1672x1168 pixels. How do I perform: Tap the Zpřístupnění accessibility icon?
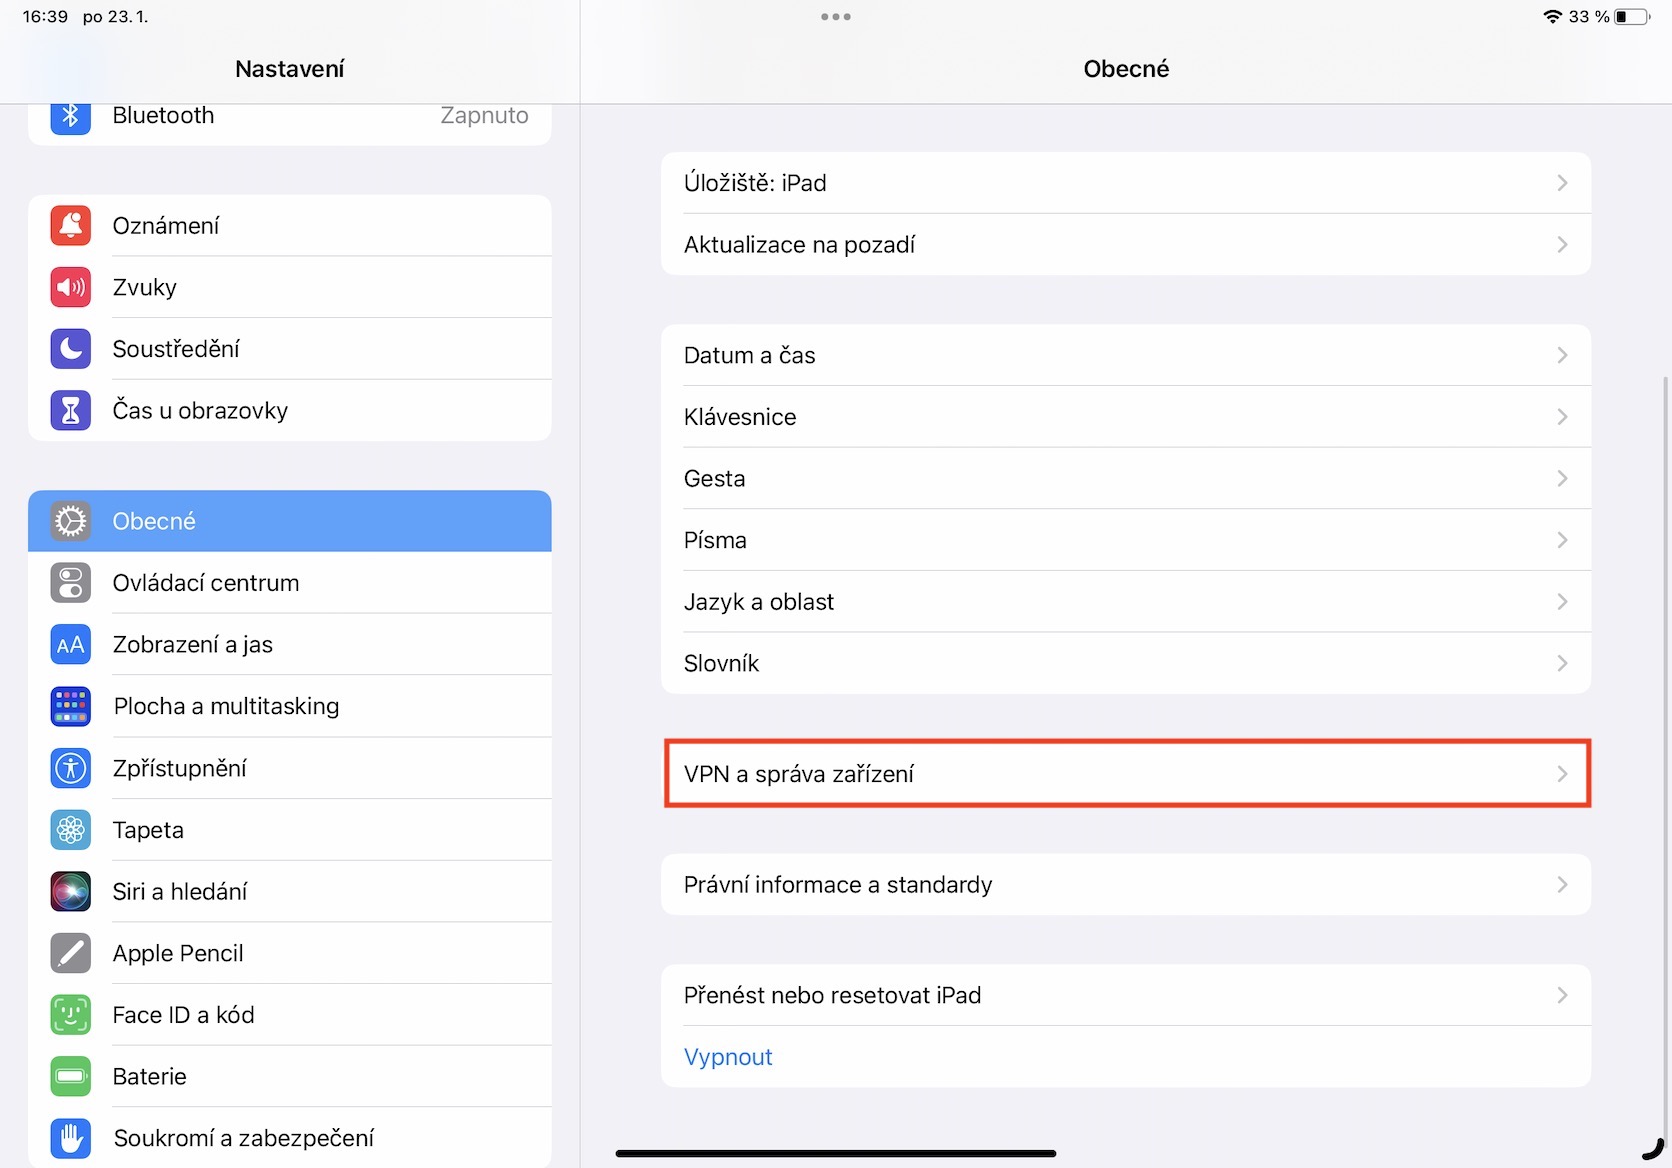(x=70, y=768)
